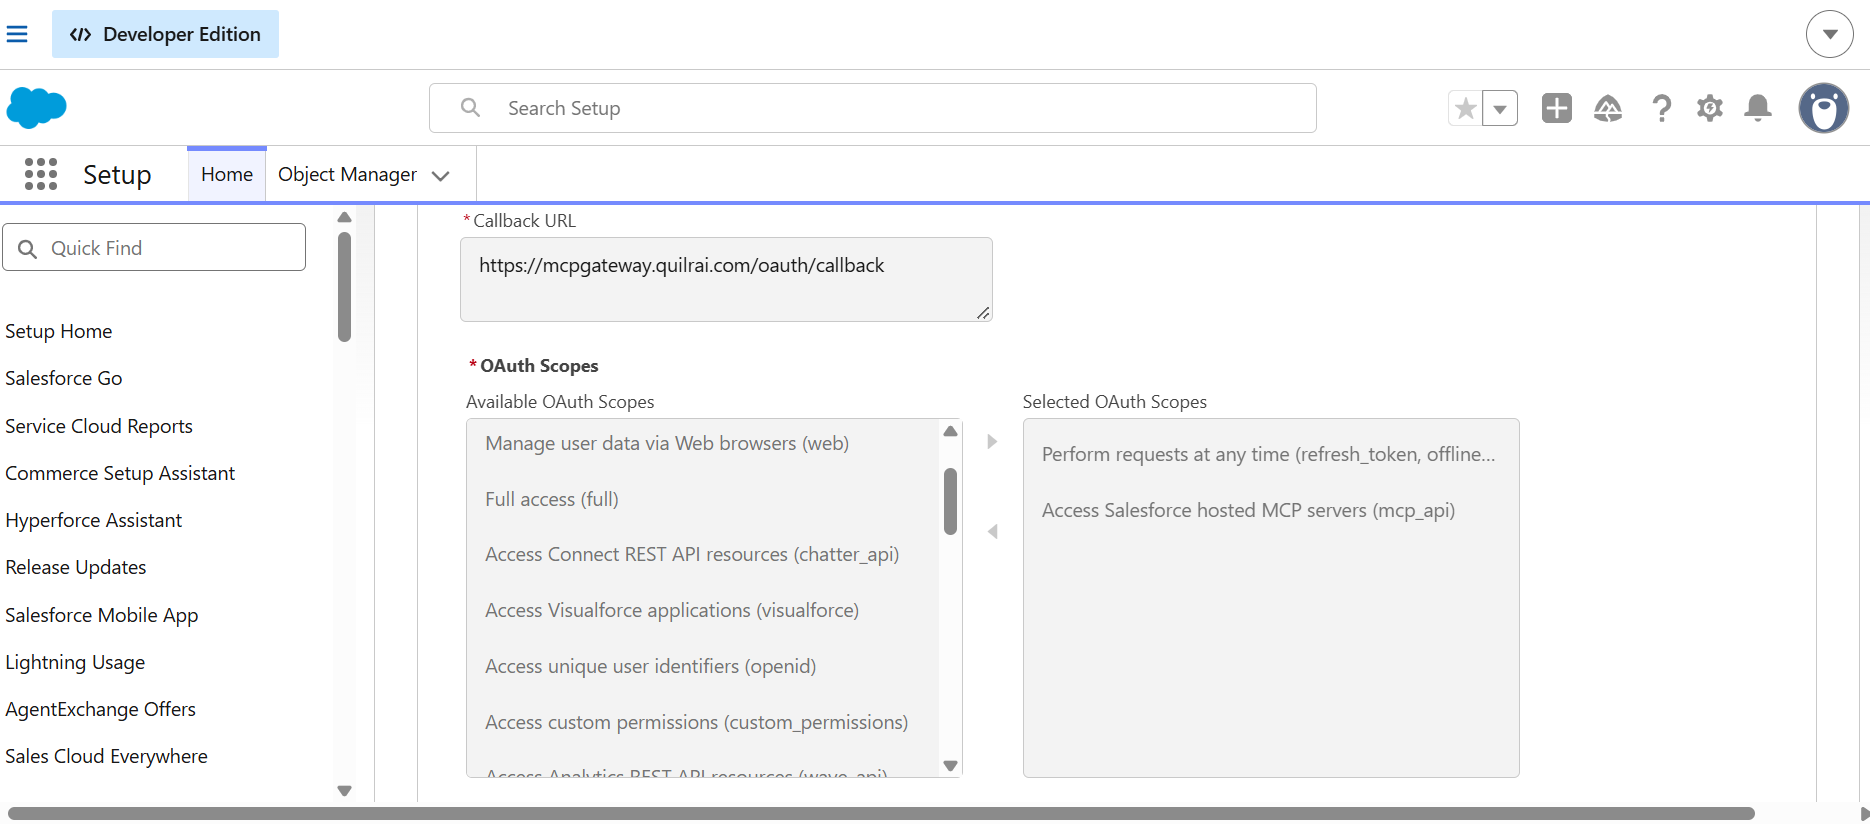Expand the Object Manager chevron menu
1870x824 pixels.
[440, 176]
